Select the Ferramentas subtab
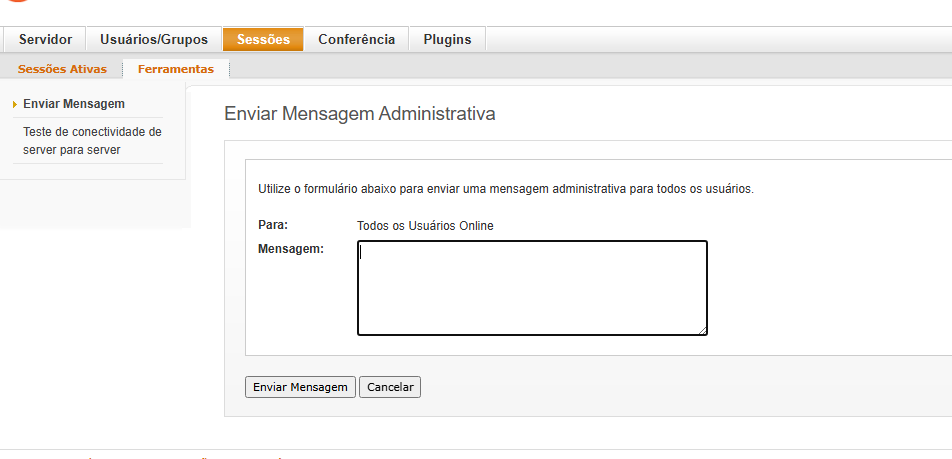 coord(176,69)
